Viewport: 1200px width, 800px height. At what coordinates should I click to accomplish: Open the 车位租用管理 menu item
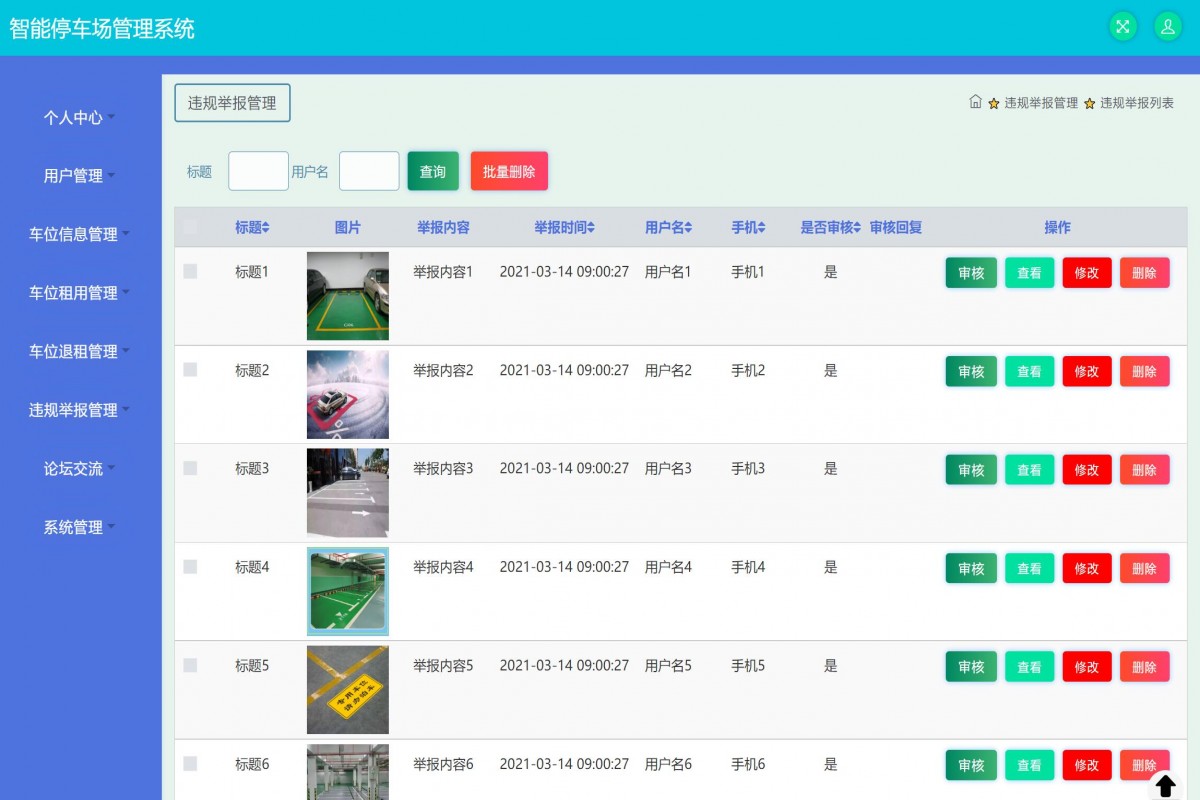[x=74, y=293]
